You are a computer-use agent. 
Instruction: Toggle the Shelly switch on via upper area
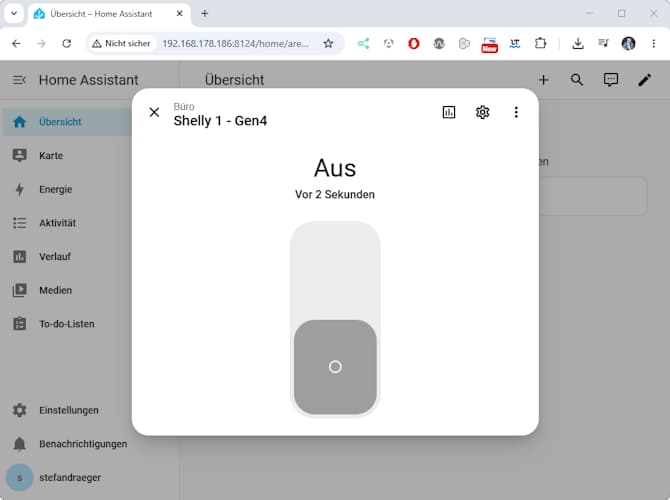[335, 270]
